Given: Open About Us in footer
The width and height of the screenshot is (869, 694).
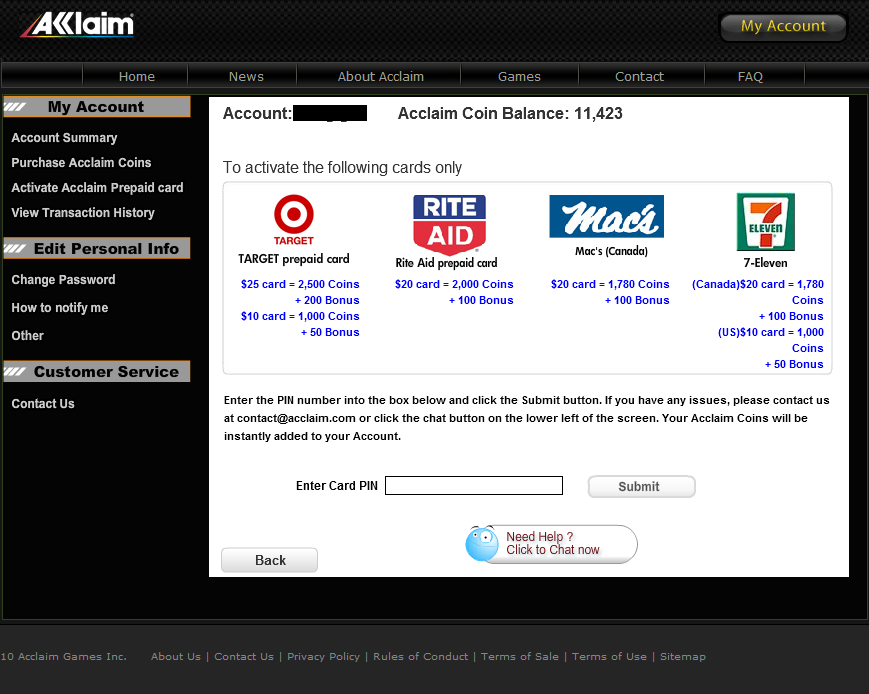Looking at the screenshot, I should click(176, 656).
